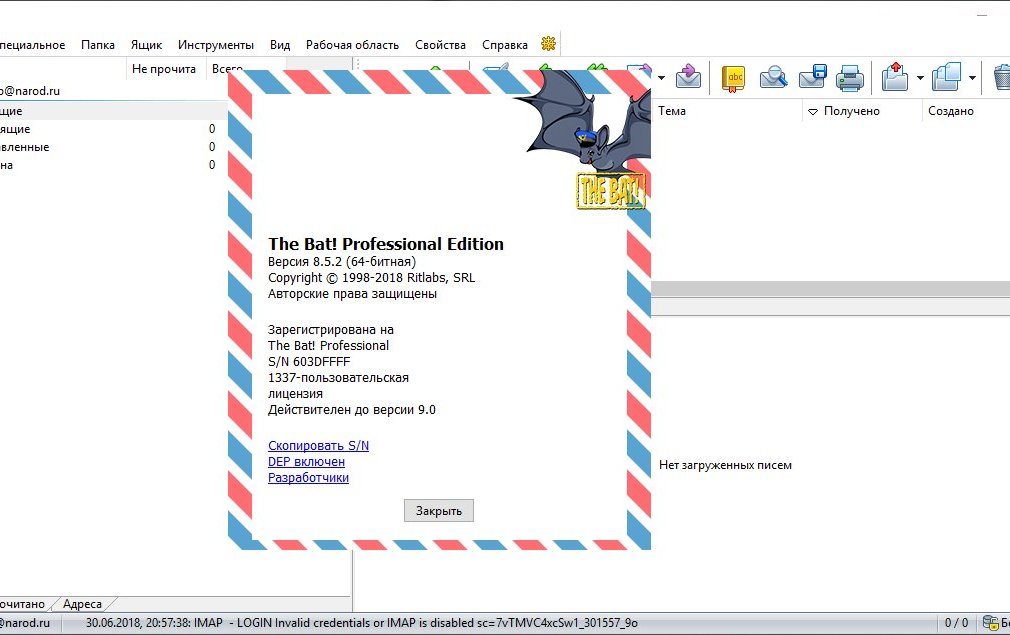Open dropdown arrow beside copy to folder
The image size is (1010, 635).
[x=972, y=78]
